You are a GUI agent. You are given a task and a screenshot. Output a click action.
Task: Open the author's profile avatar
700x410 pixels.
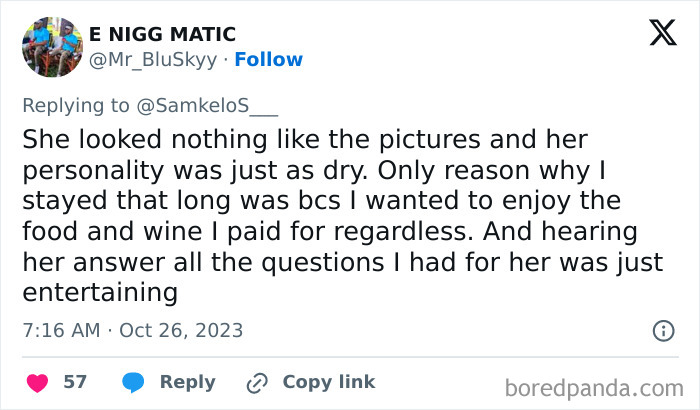(x=50, y=47)
